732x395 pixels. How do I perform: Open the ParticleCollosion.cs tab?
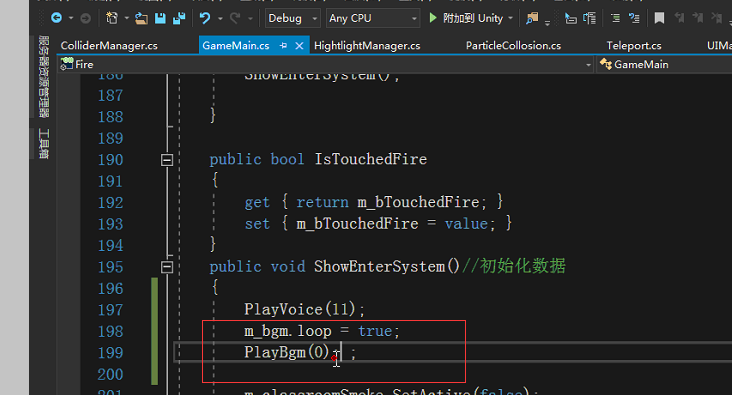click(x=513, y=46)
